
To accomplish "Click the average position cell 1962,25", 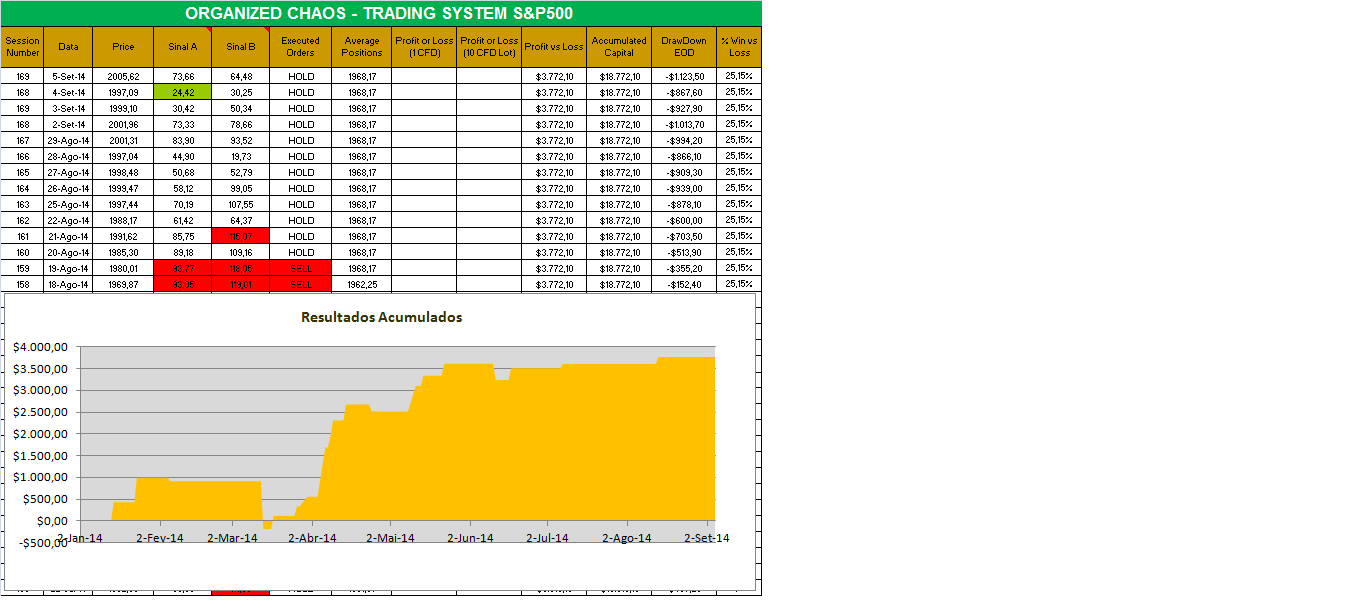I will pos(362,284).
